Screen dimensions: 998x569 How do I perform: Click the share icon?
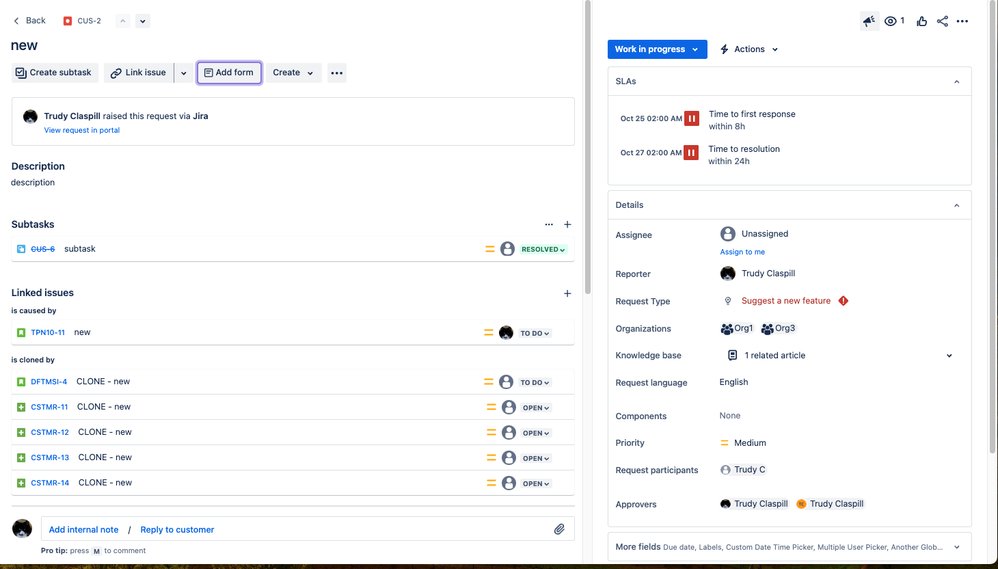[943, 21]
